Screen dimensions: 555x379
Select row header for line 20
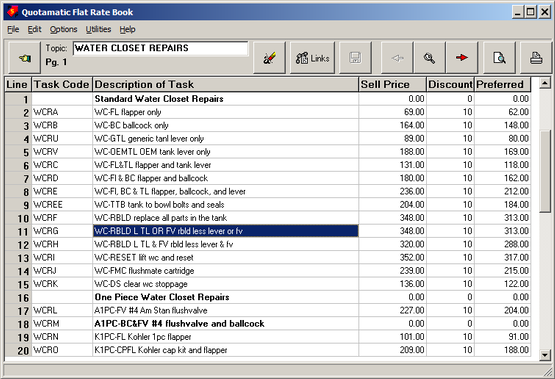pyautogui.click(x=18, y=350)
